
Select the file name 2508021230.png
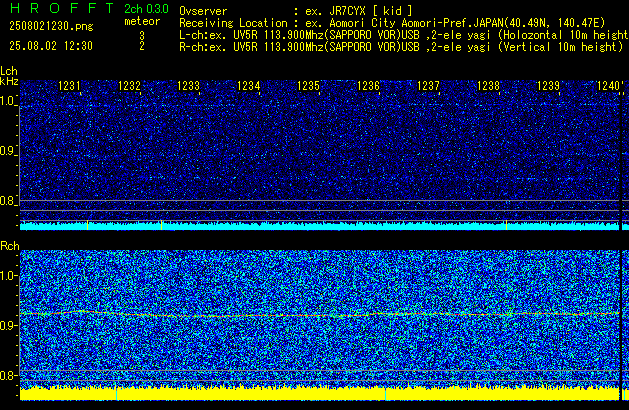point(51,26)
